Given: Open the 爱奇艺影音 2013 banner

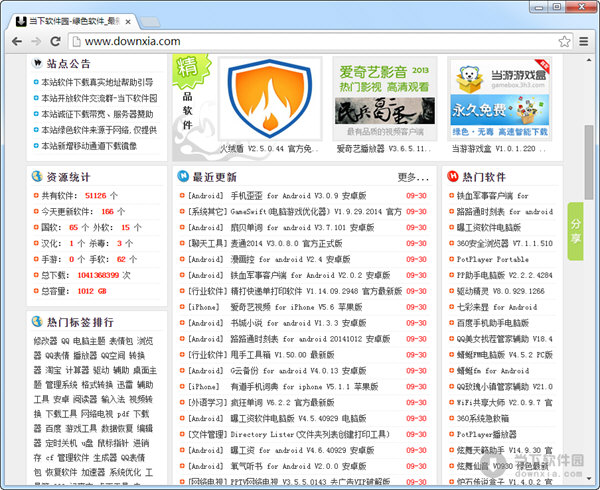Looking at the screenshot, I should pos(385,98).
